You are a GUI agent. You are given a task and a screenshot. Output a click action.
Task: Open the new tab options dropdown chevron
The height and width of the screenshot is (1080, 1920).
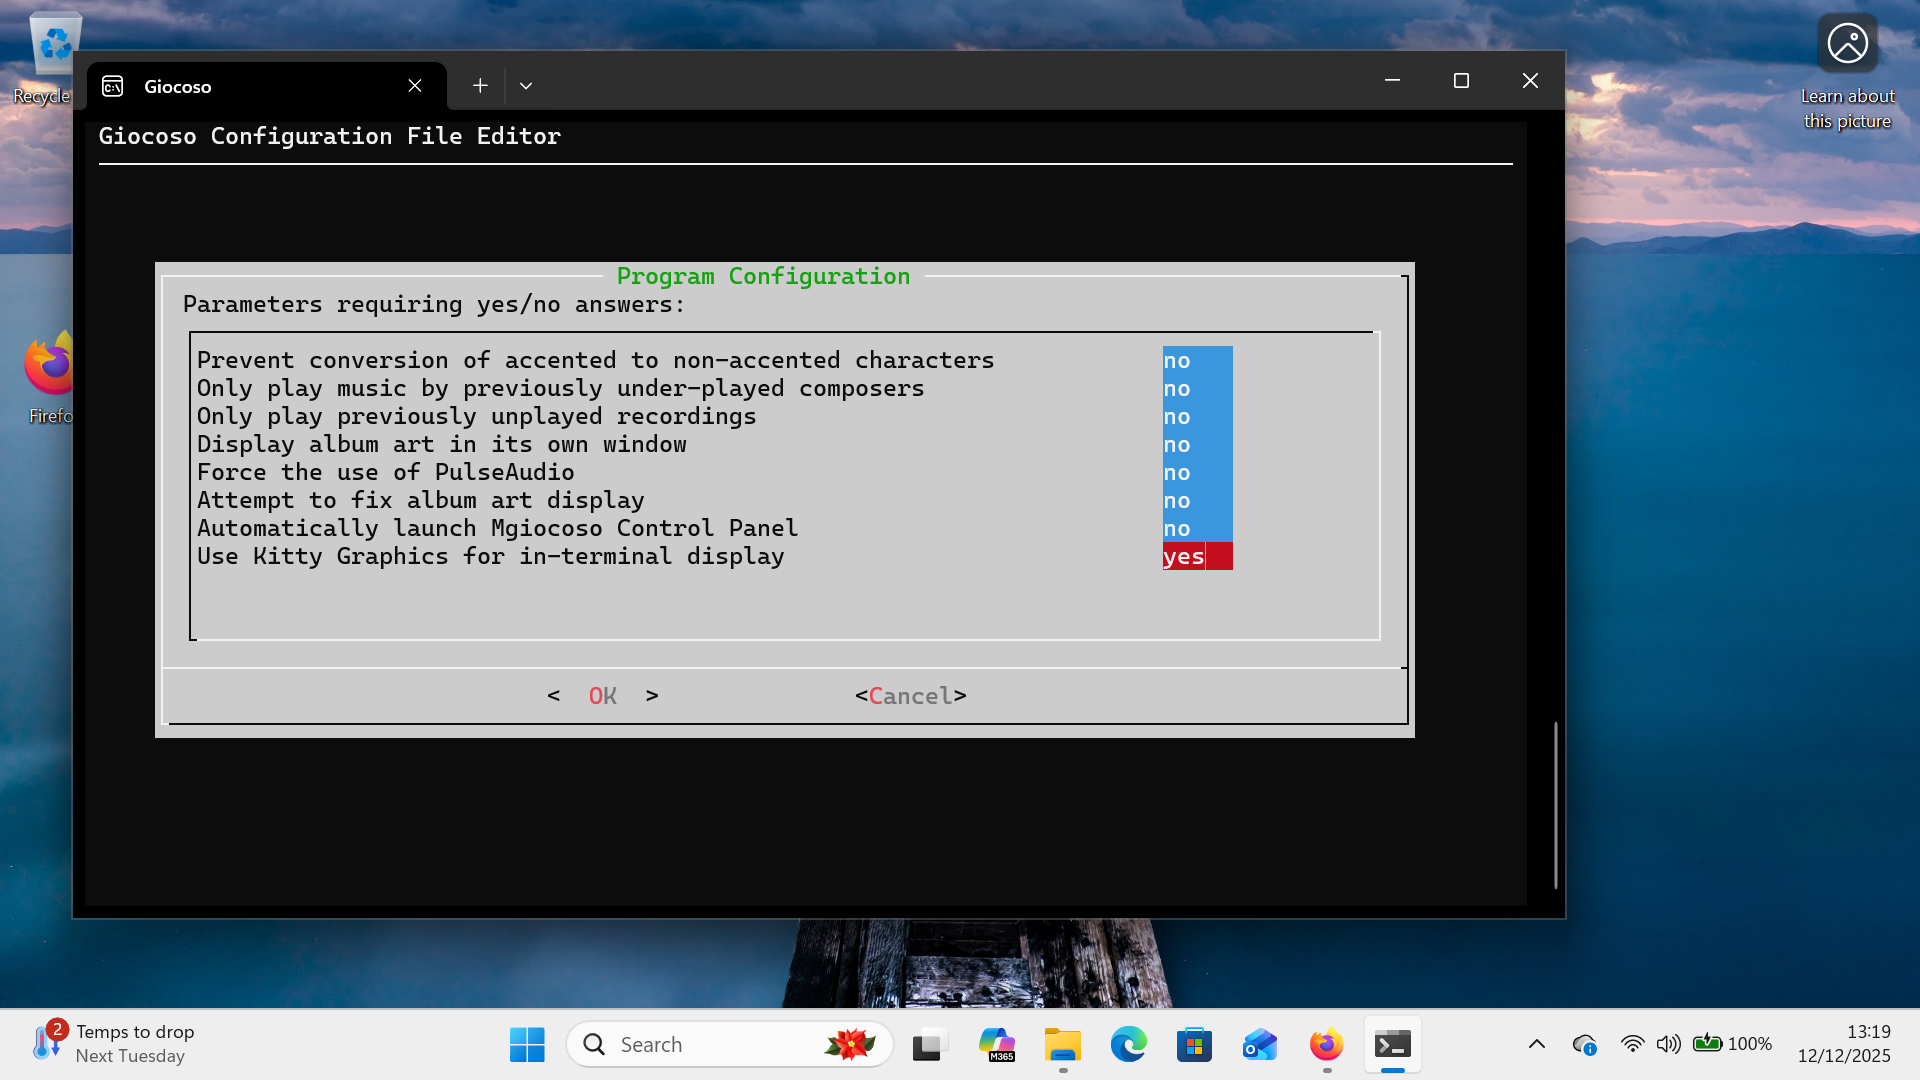(526, 85)
